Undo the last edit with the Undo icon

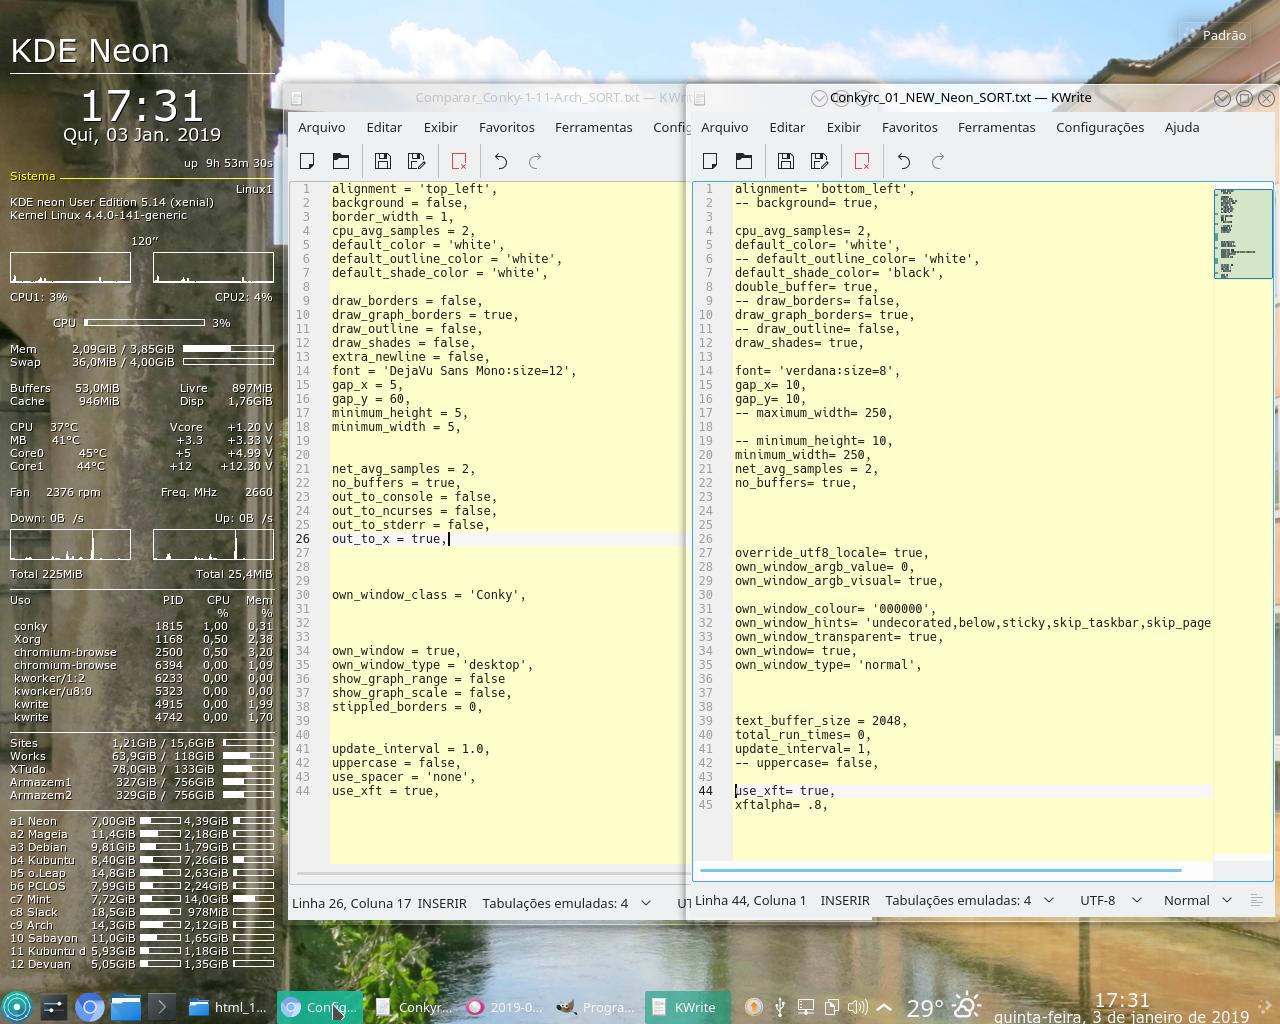click(903, 160)
